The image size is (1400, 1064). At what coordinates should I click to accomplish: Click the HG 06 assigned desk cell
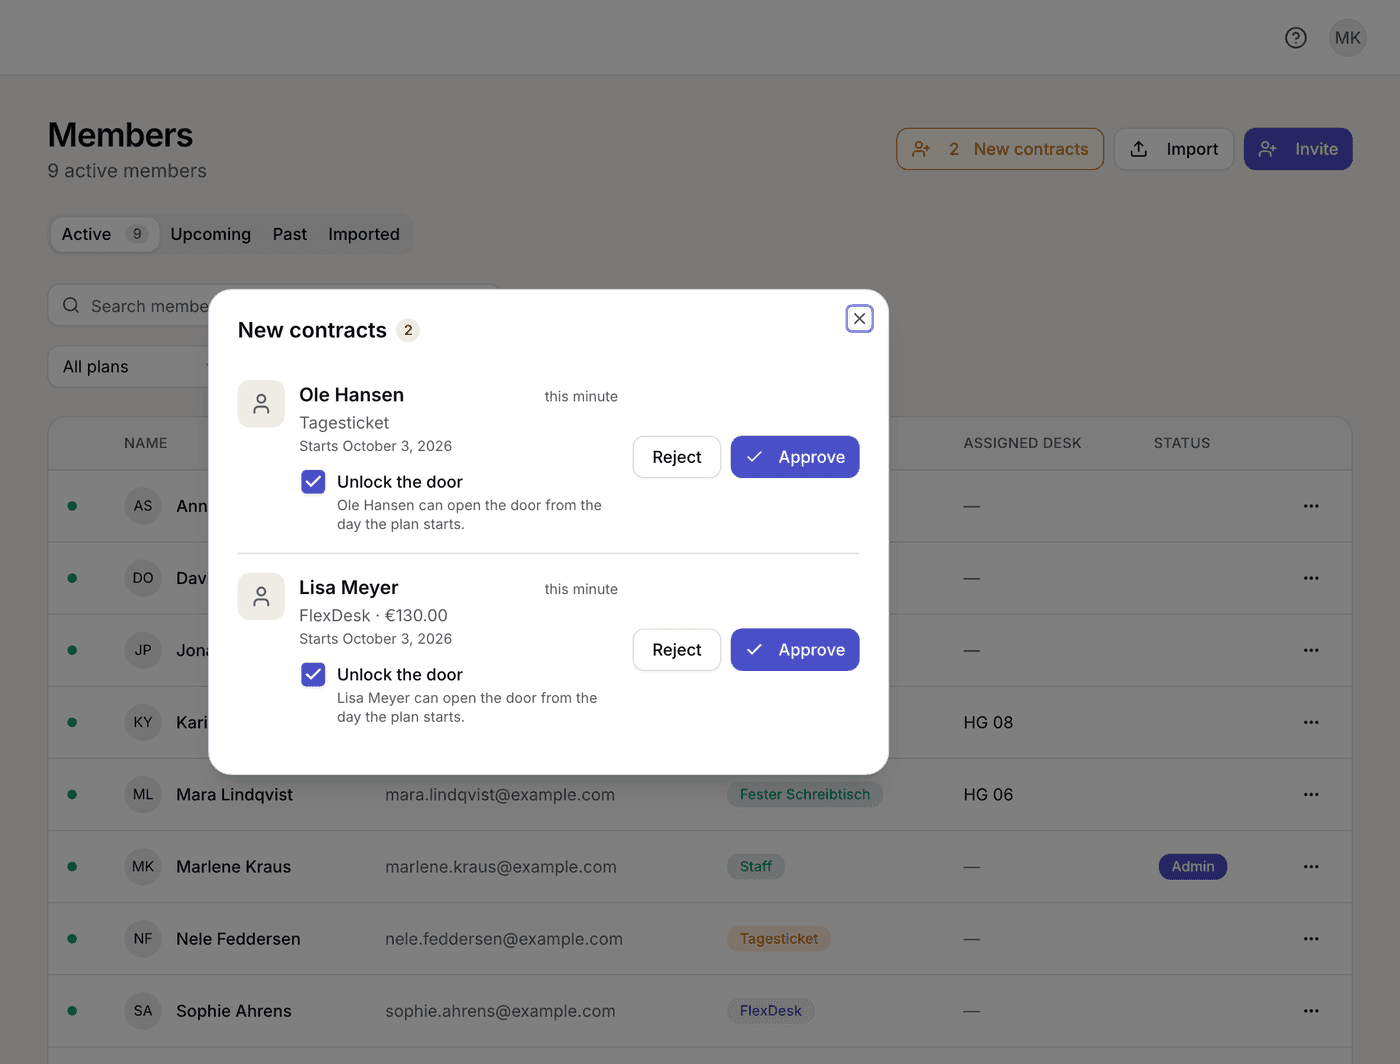point(988,795)
